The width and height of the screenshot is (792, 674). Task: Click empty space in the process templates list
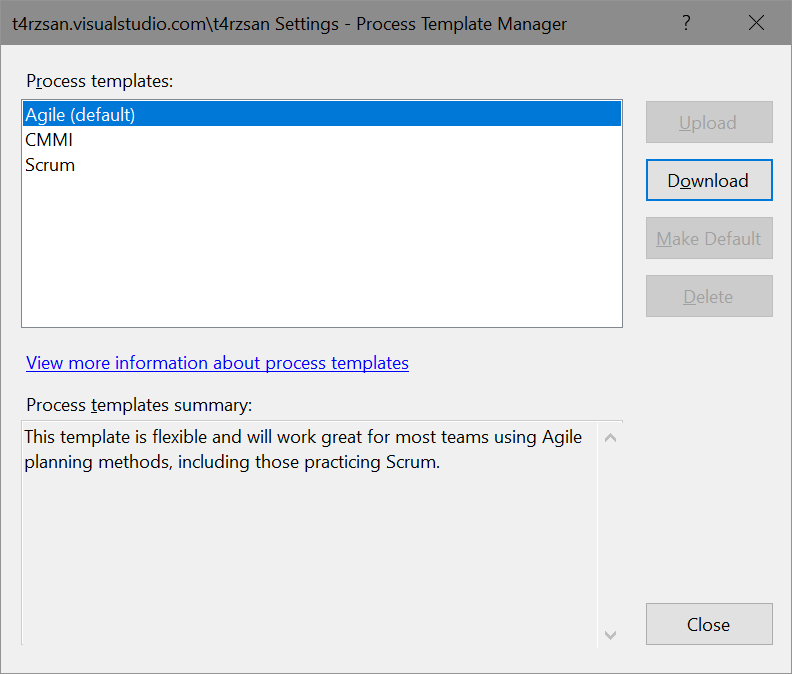[x=320, y=250]
